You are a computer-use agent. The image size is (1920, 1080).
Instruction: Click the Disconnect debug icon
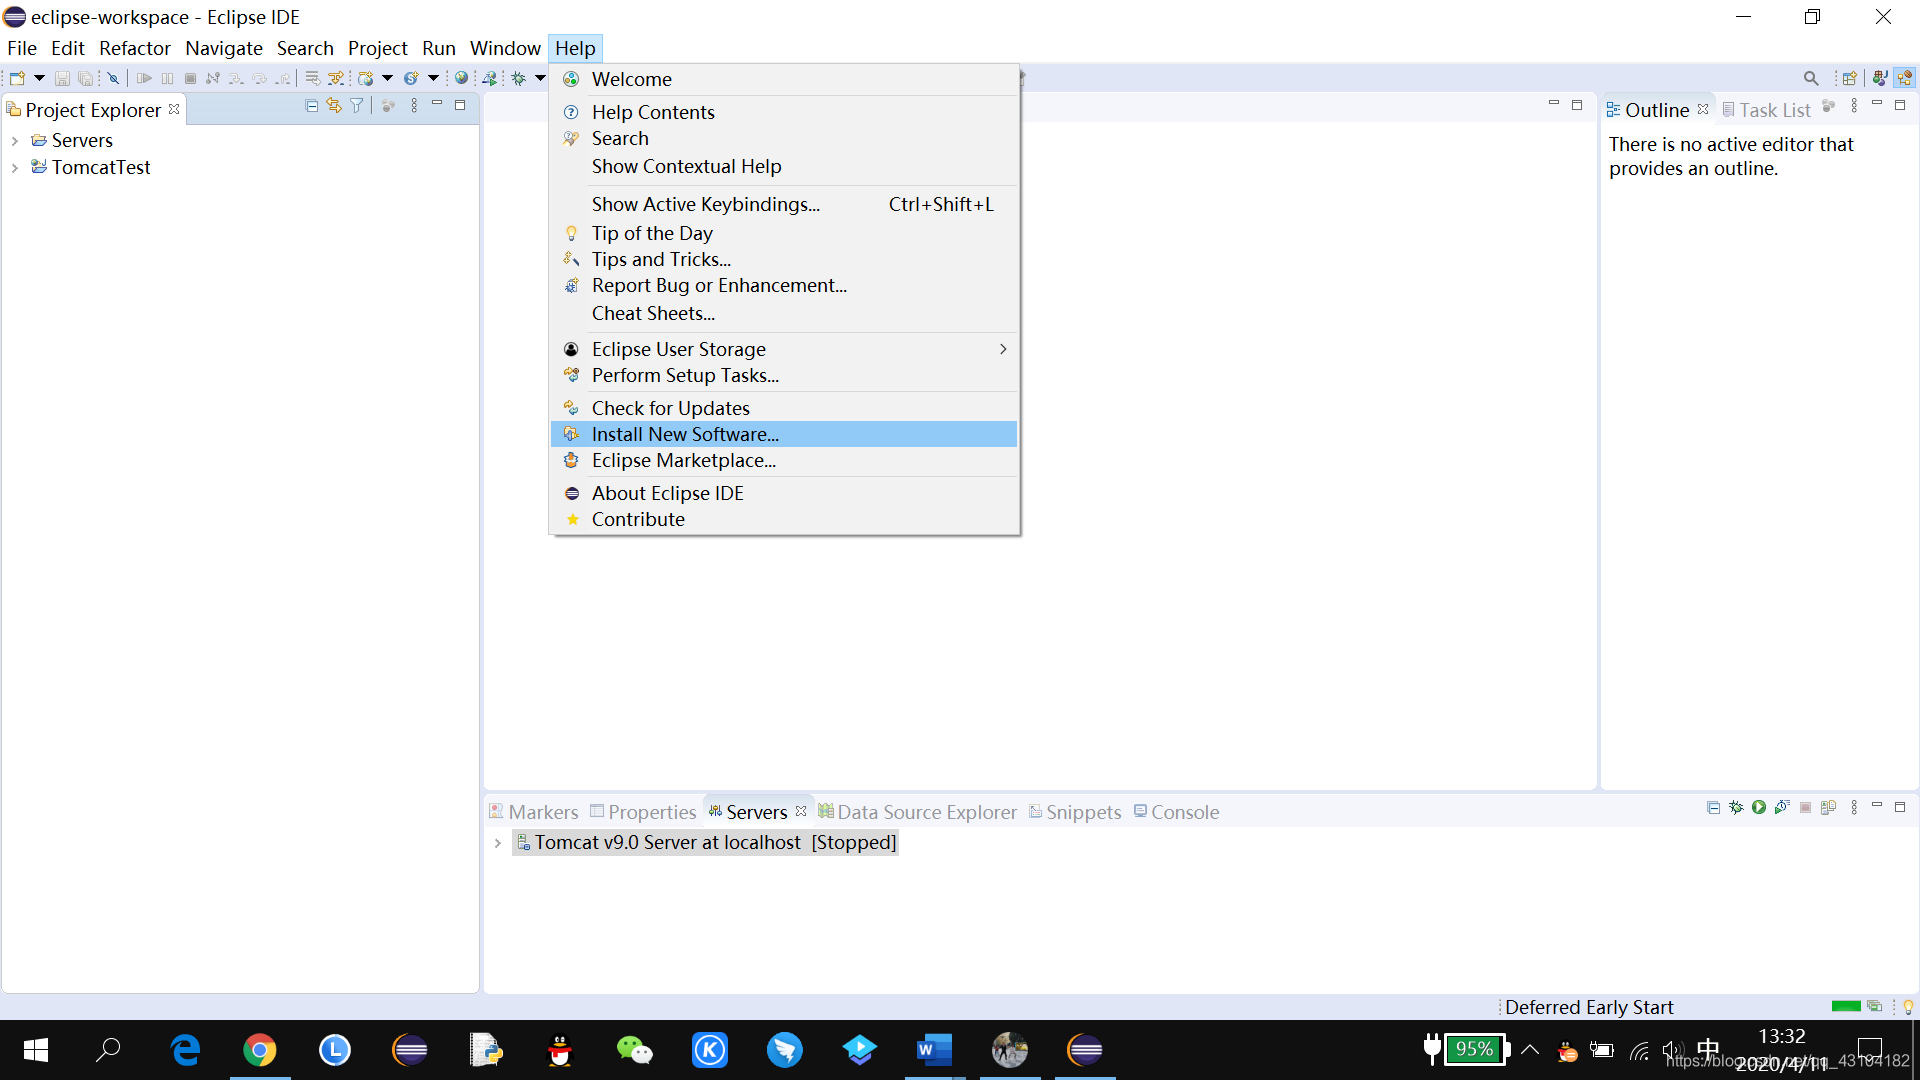point(212,78)
